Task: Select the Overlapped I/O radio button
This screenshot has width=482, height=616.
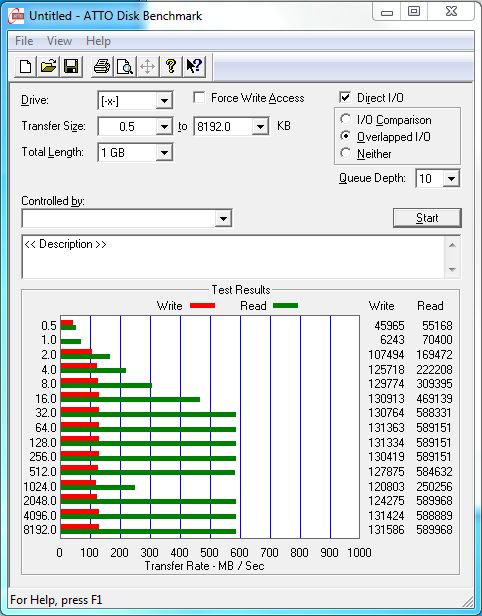Action: click(345, 136)
